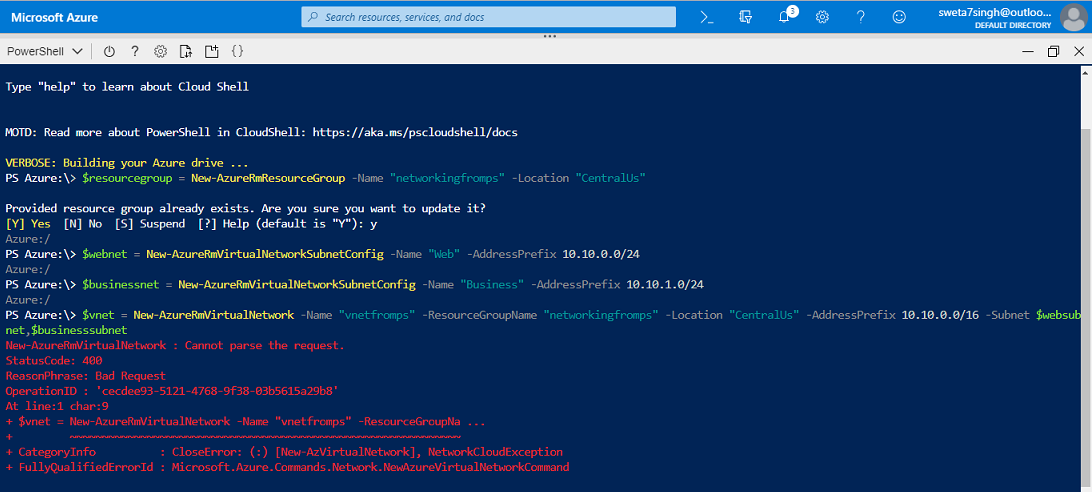Viewport: 1092px width, 492px height.
Task: Open the Help question mark in header
Action: click(861, 17)
